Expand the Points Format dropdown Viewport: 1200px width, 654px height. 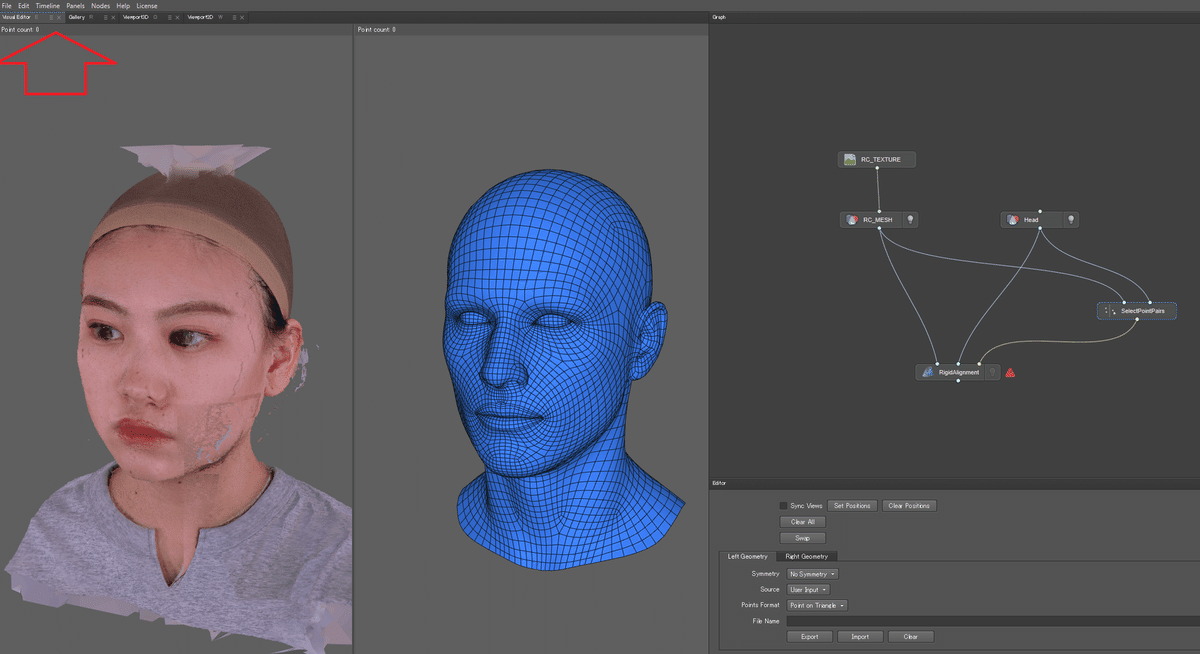tap(817, 605)
